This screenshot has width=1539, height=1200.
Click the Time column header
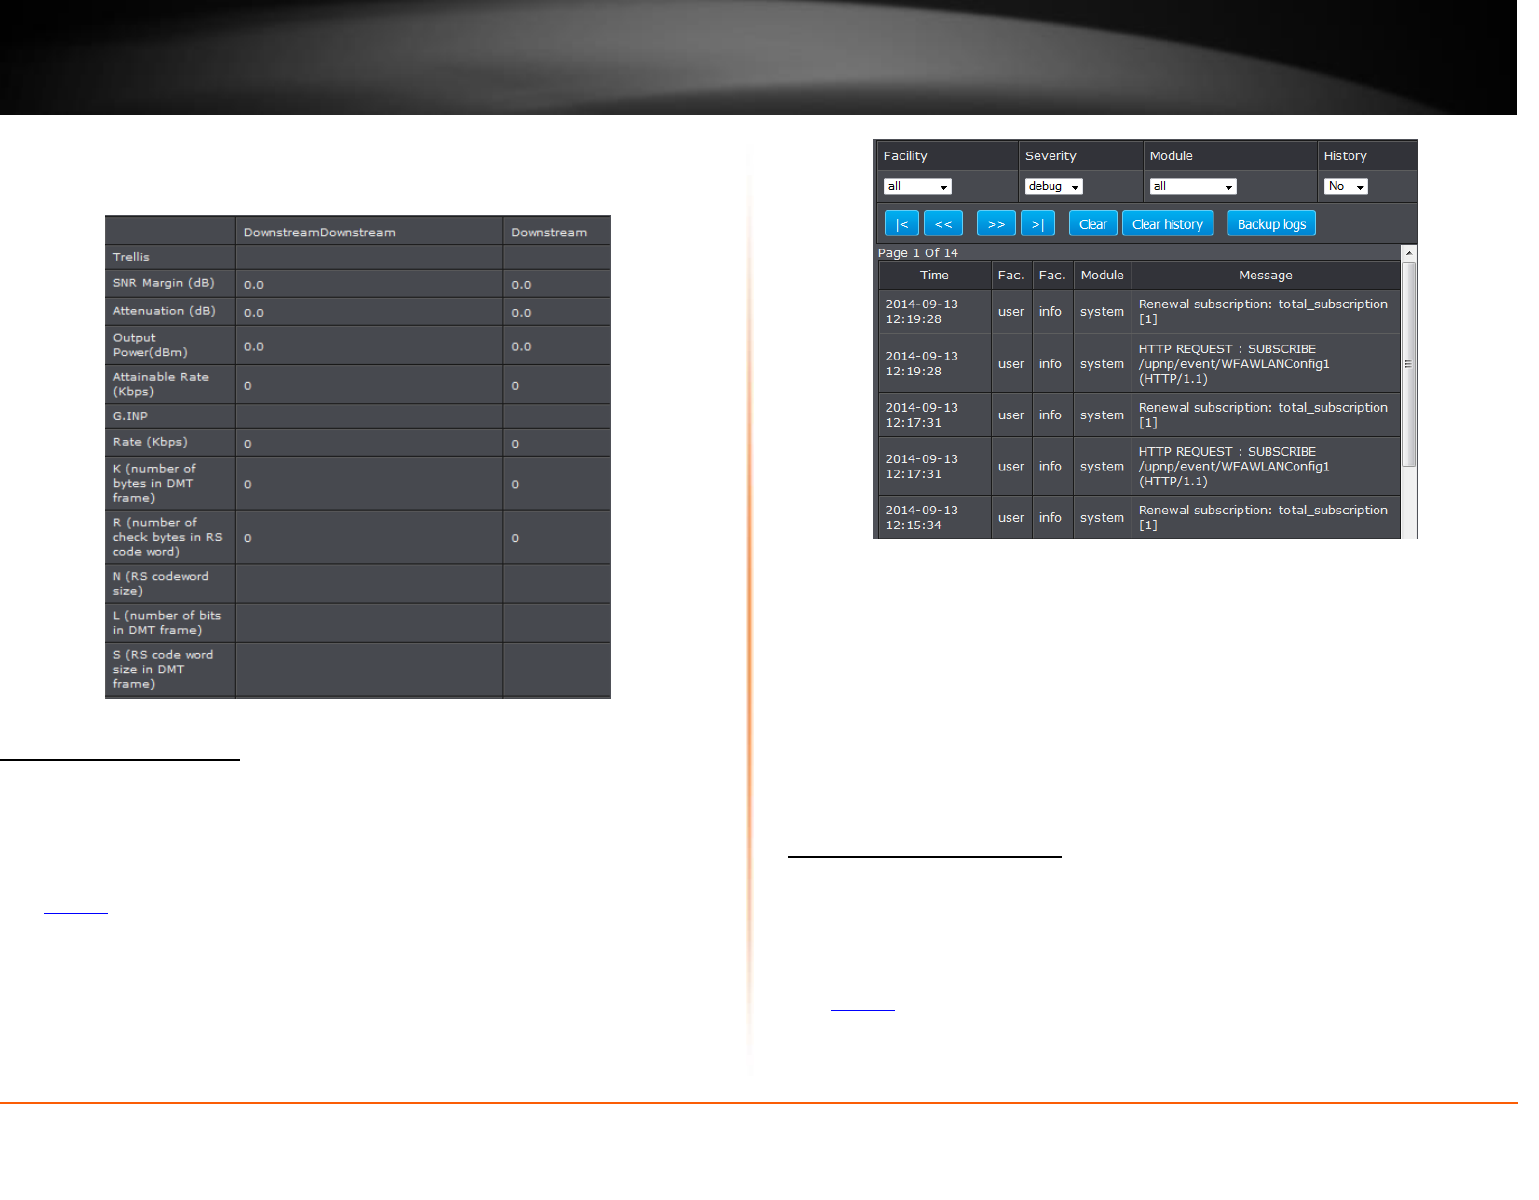coord(934,275)
